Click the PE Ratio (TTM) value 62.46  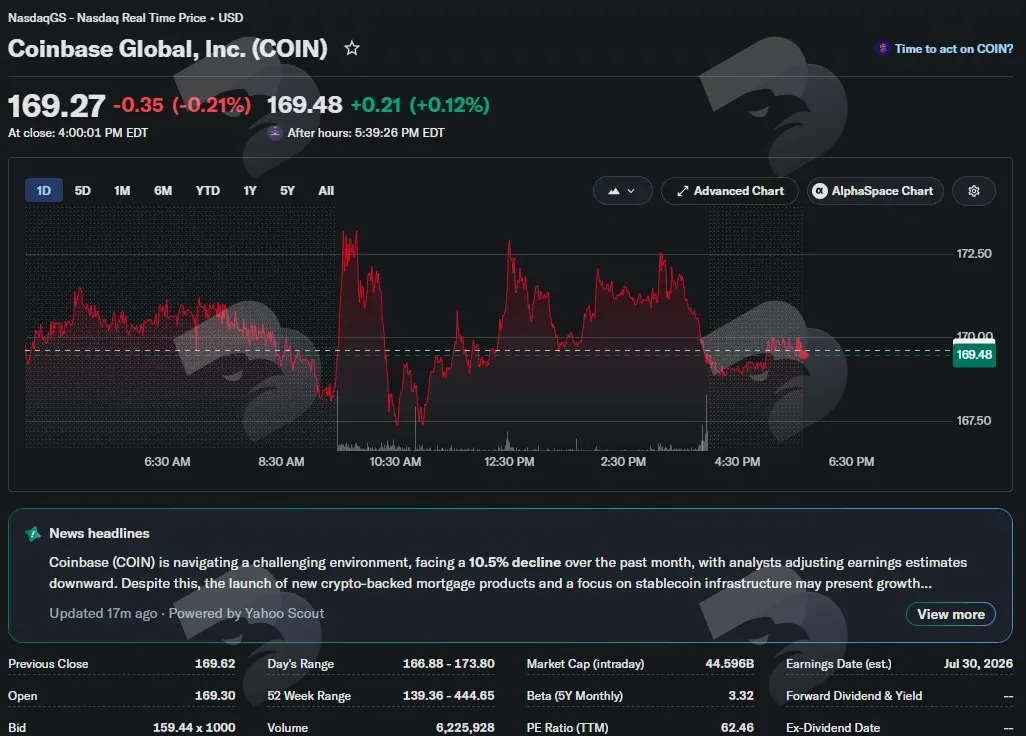(x=737, y=727)
